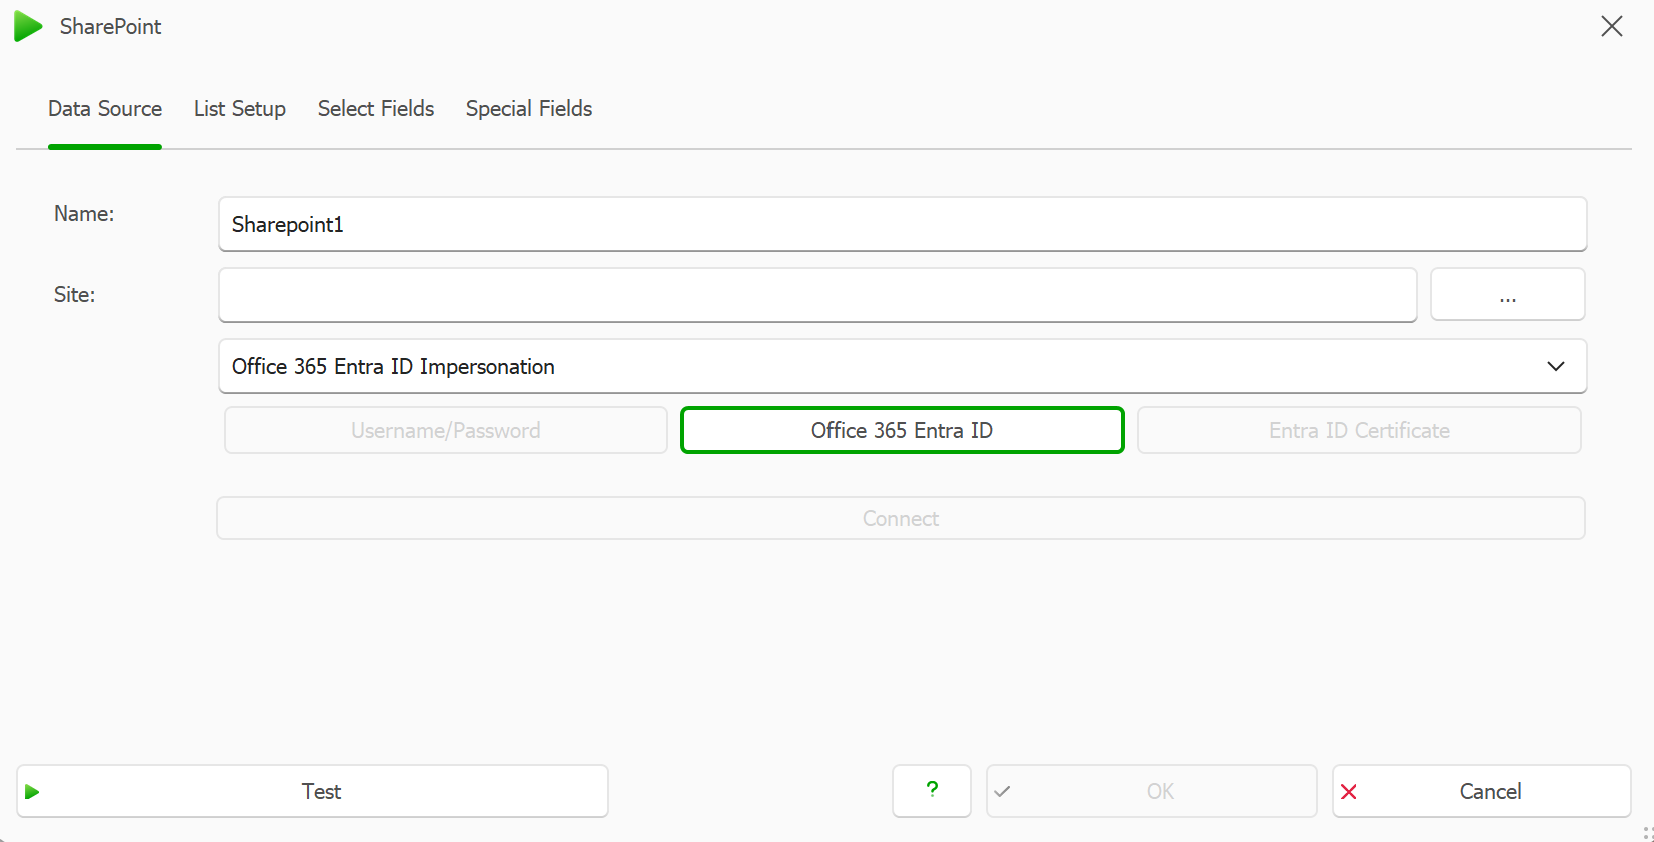
Task: Click the Name: label
Action: [x=84, y=214]
